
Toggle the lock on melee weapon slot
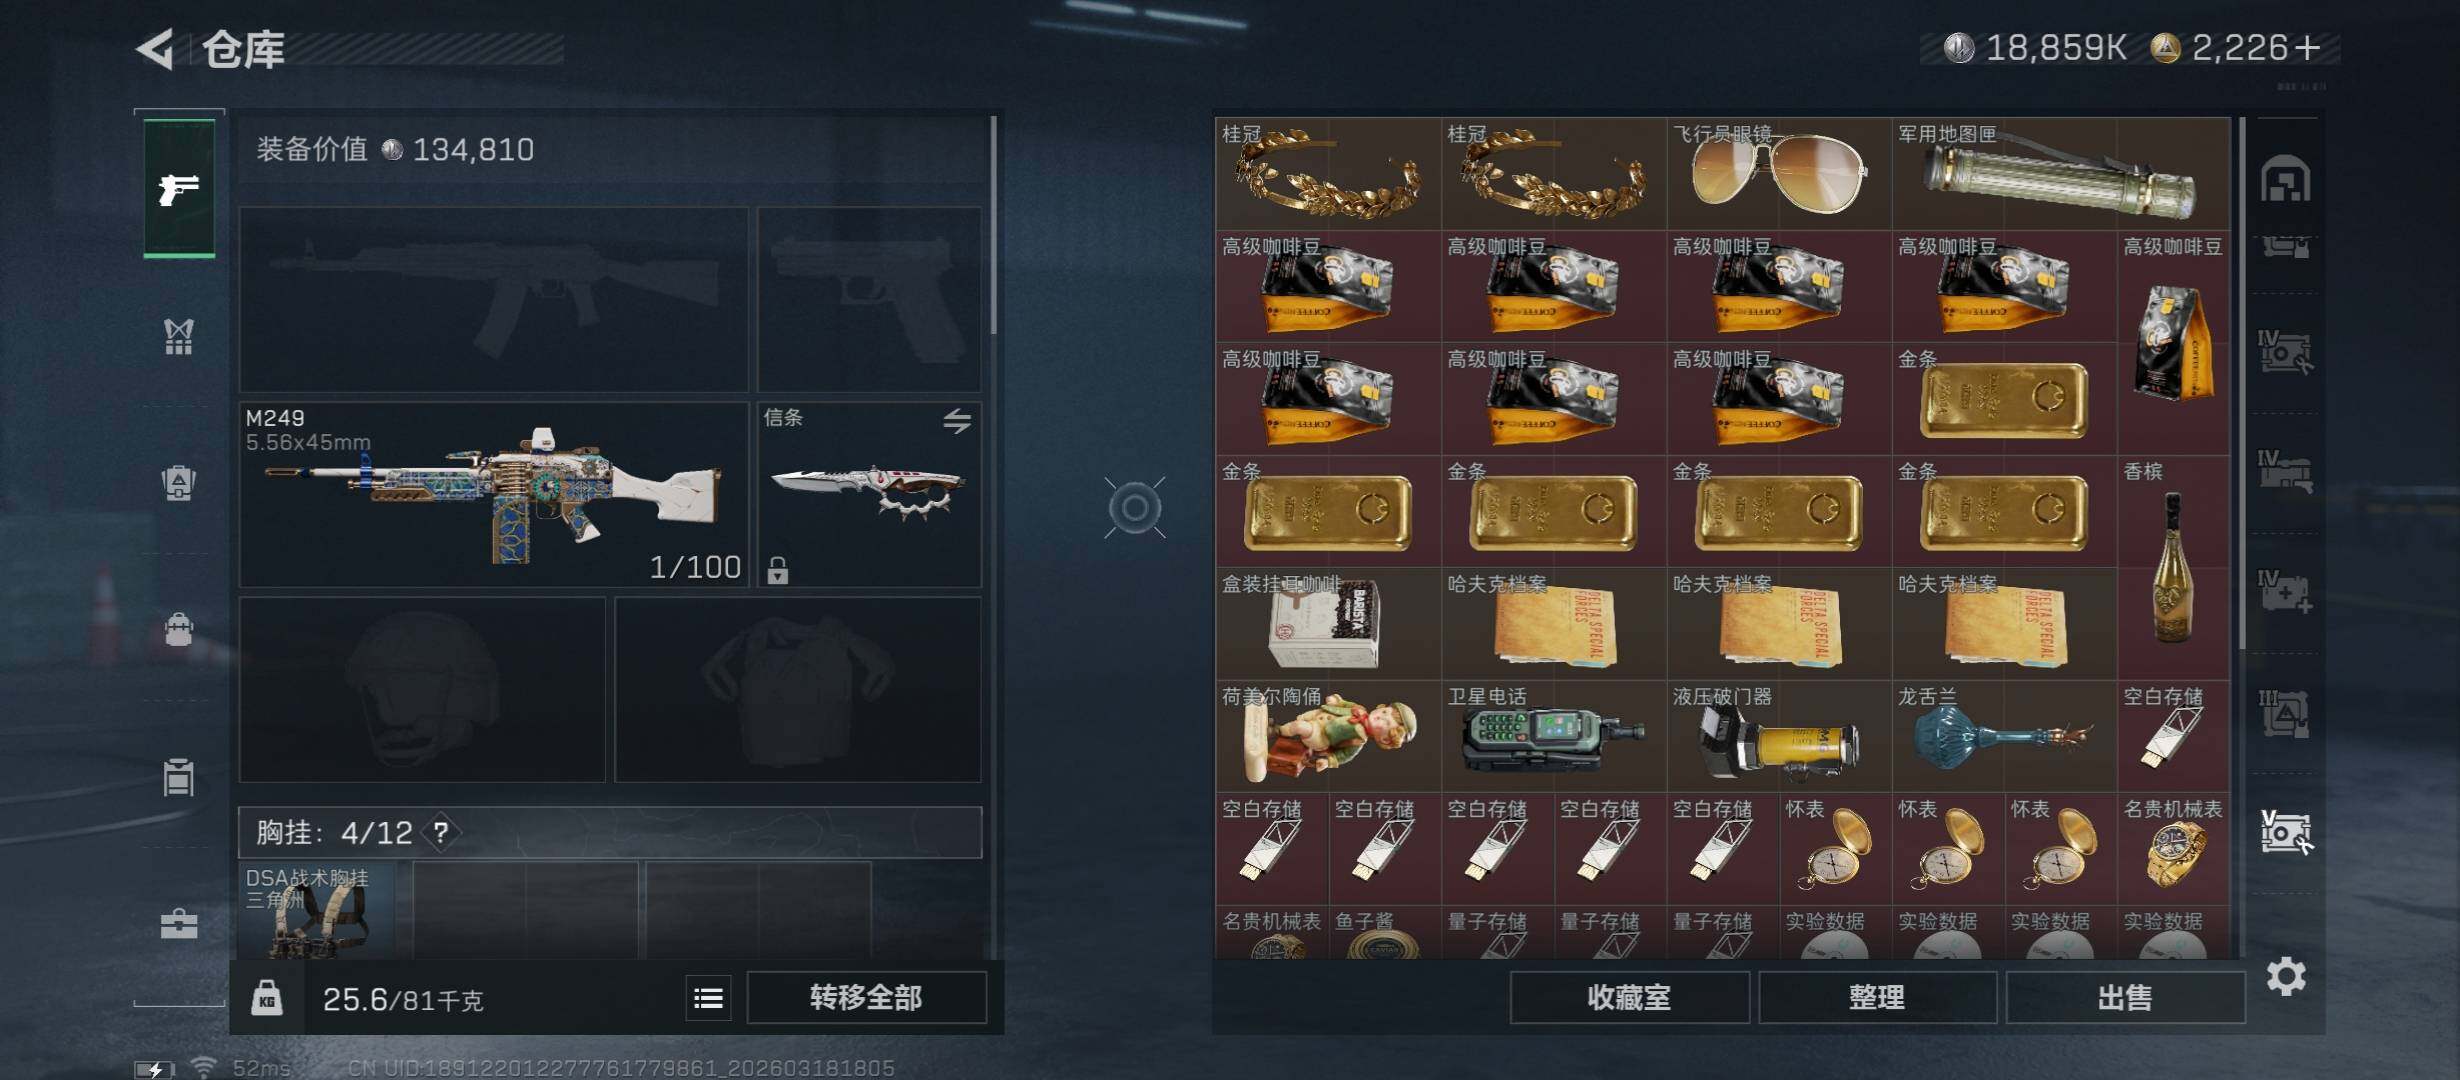[x=778, y=570]
